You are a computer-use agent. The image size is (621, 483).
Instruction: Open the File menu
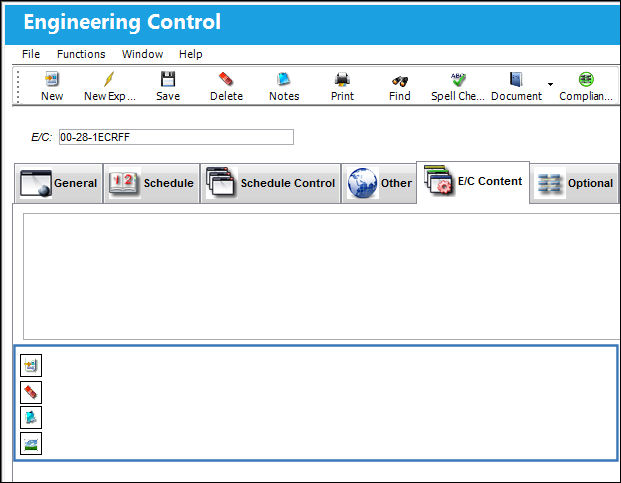click(31, 54)
